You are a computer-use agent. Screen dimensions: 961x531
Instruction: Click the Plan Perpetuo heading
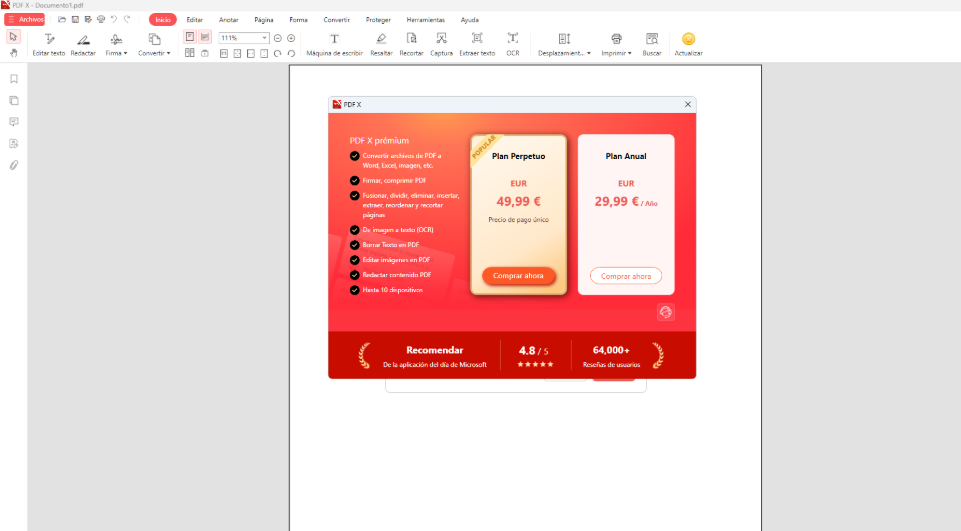518,156
